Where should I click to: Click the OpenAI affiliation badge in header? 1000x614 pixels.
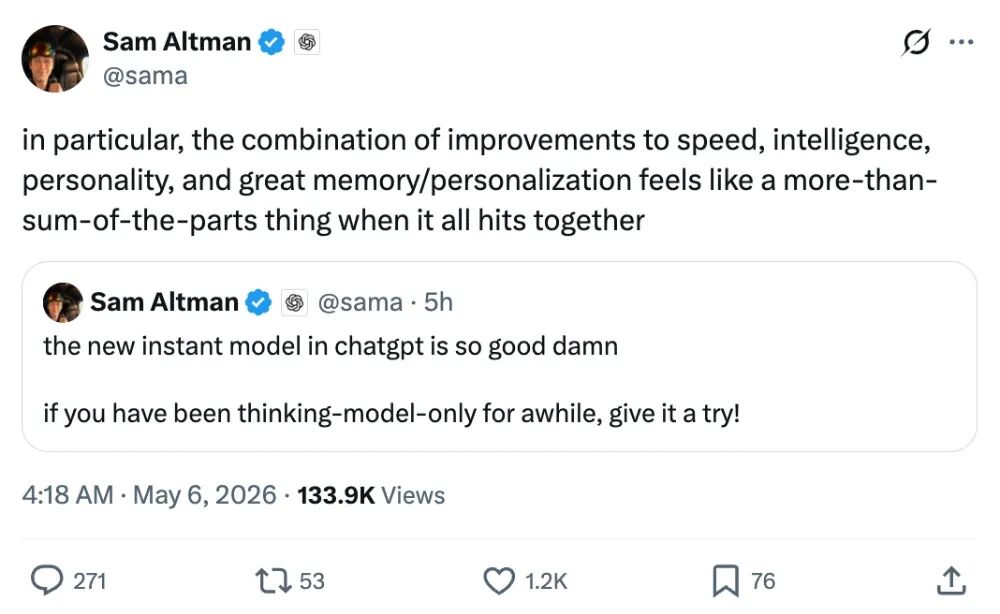307,42
